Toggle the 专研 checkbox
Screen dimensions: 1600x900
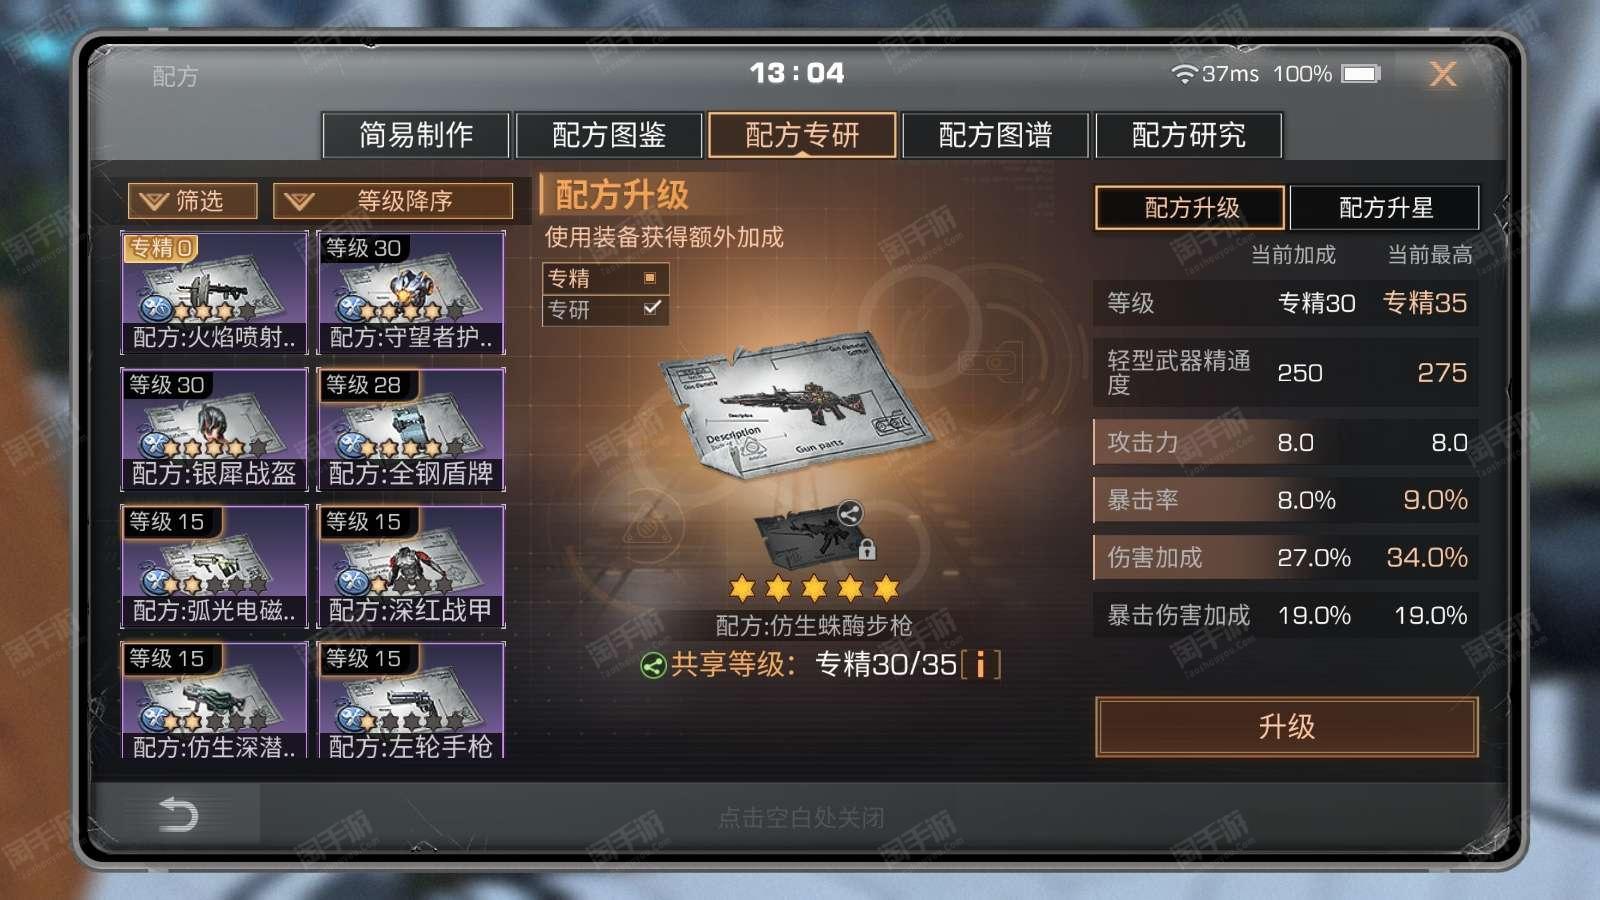[652, 308]
